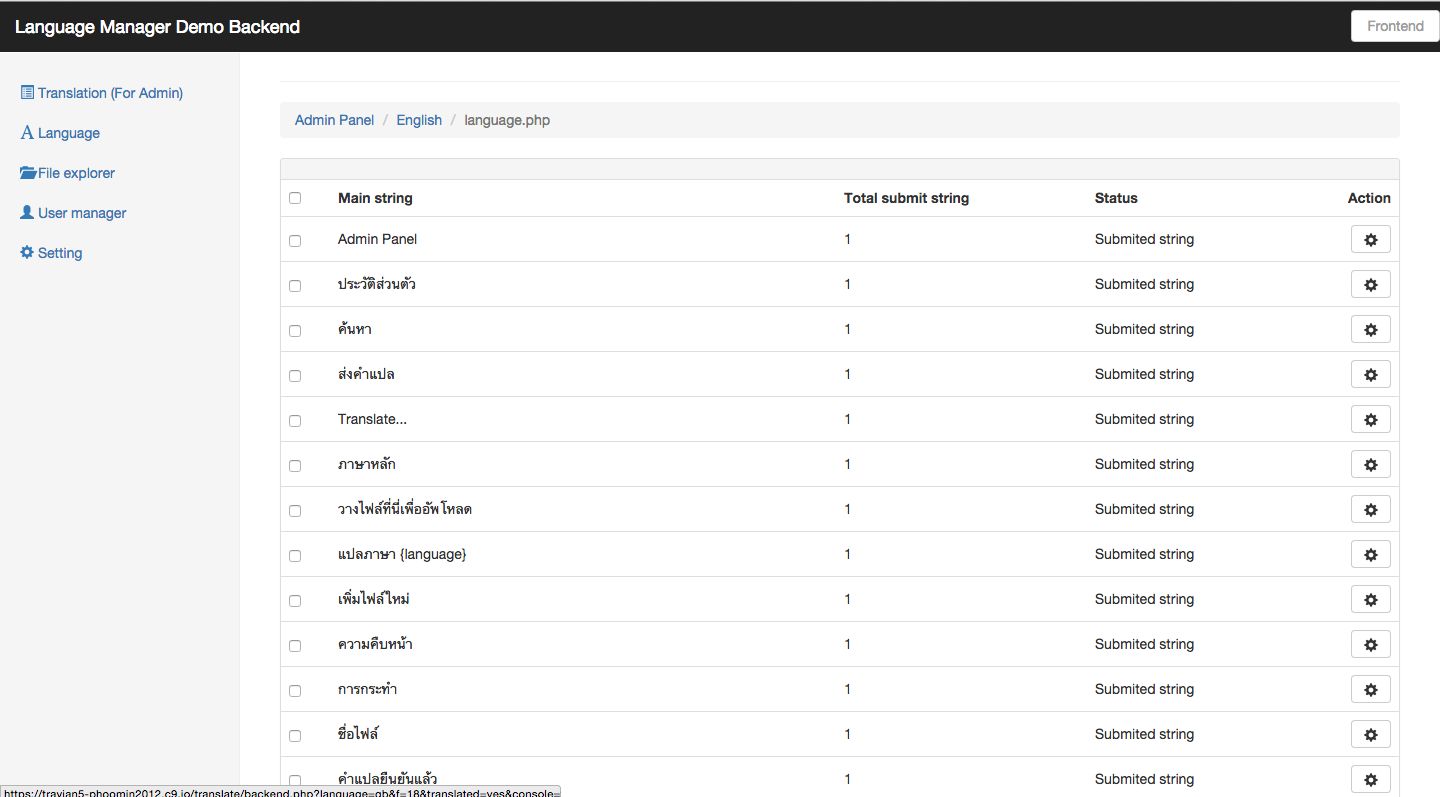
Task: Click the User manager person icon
Action: (27, 213)
